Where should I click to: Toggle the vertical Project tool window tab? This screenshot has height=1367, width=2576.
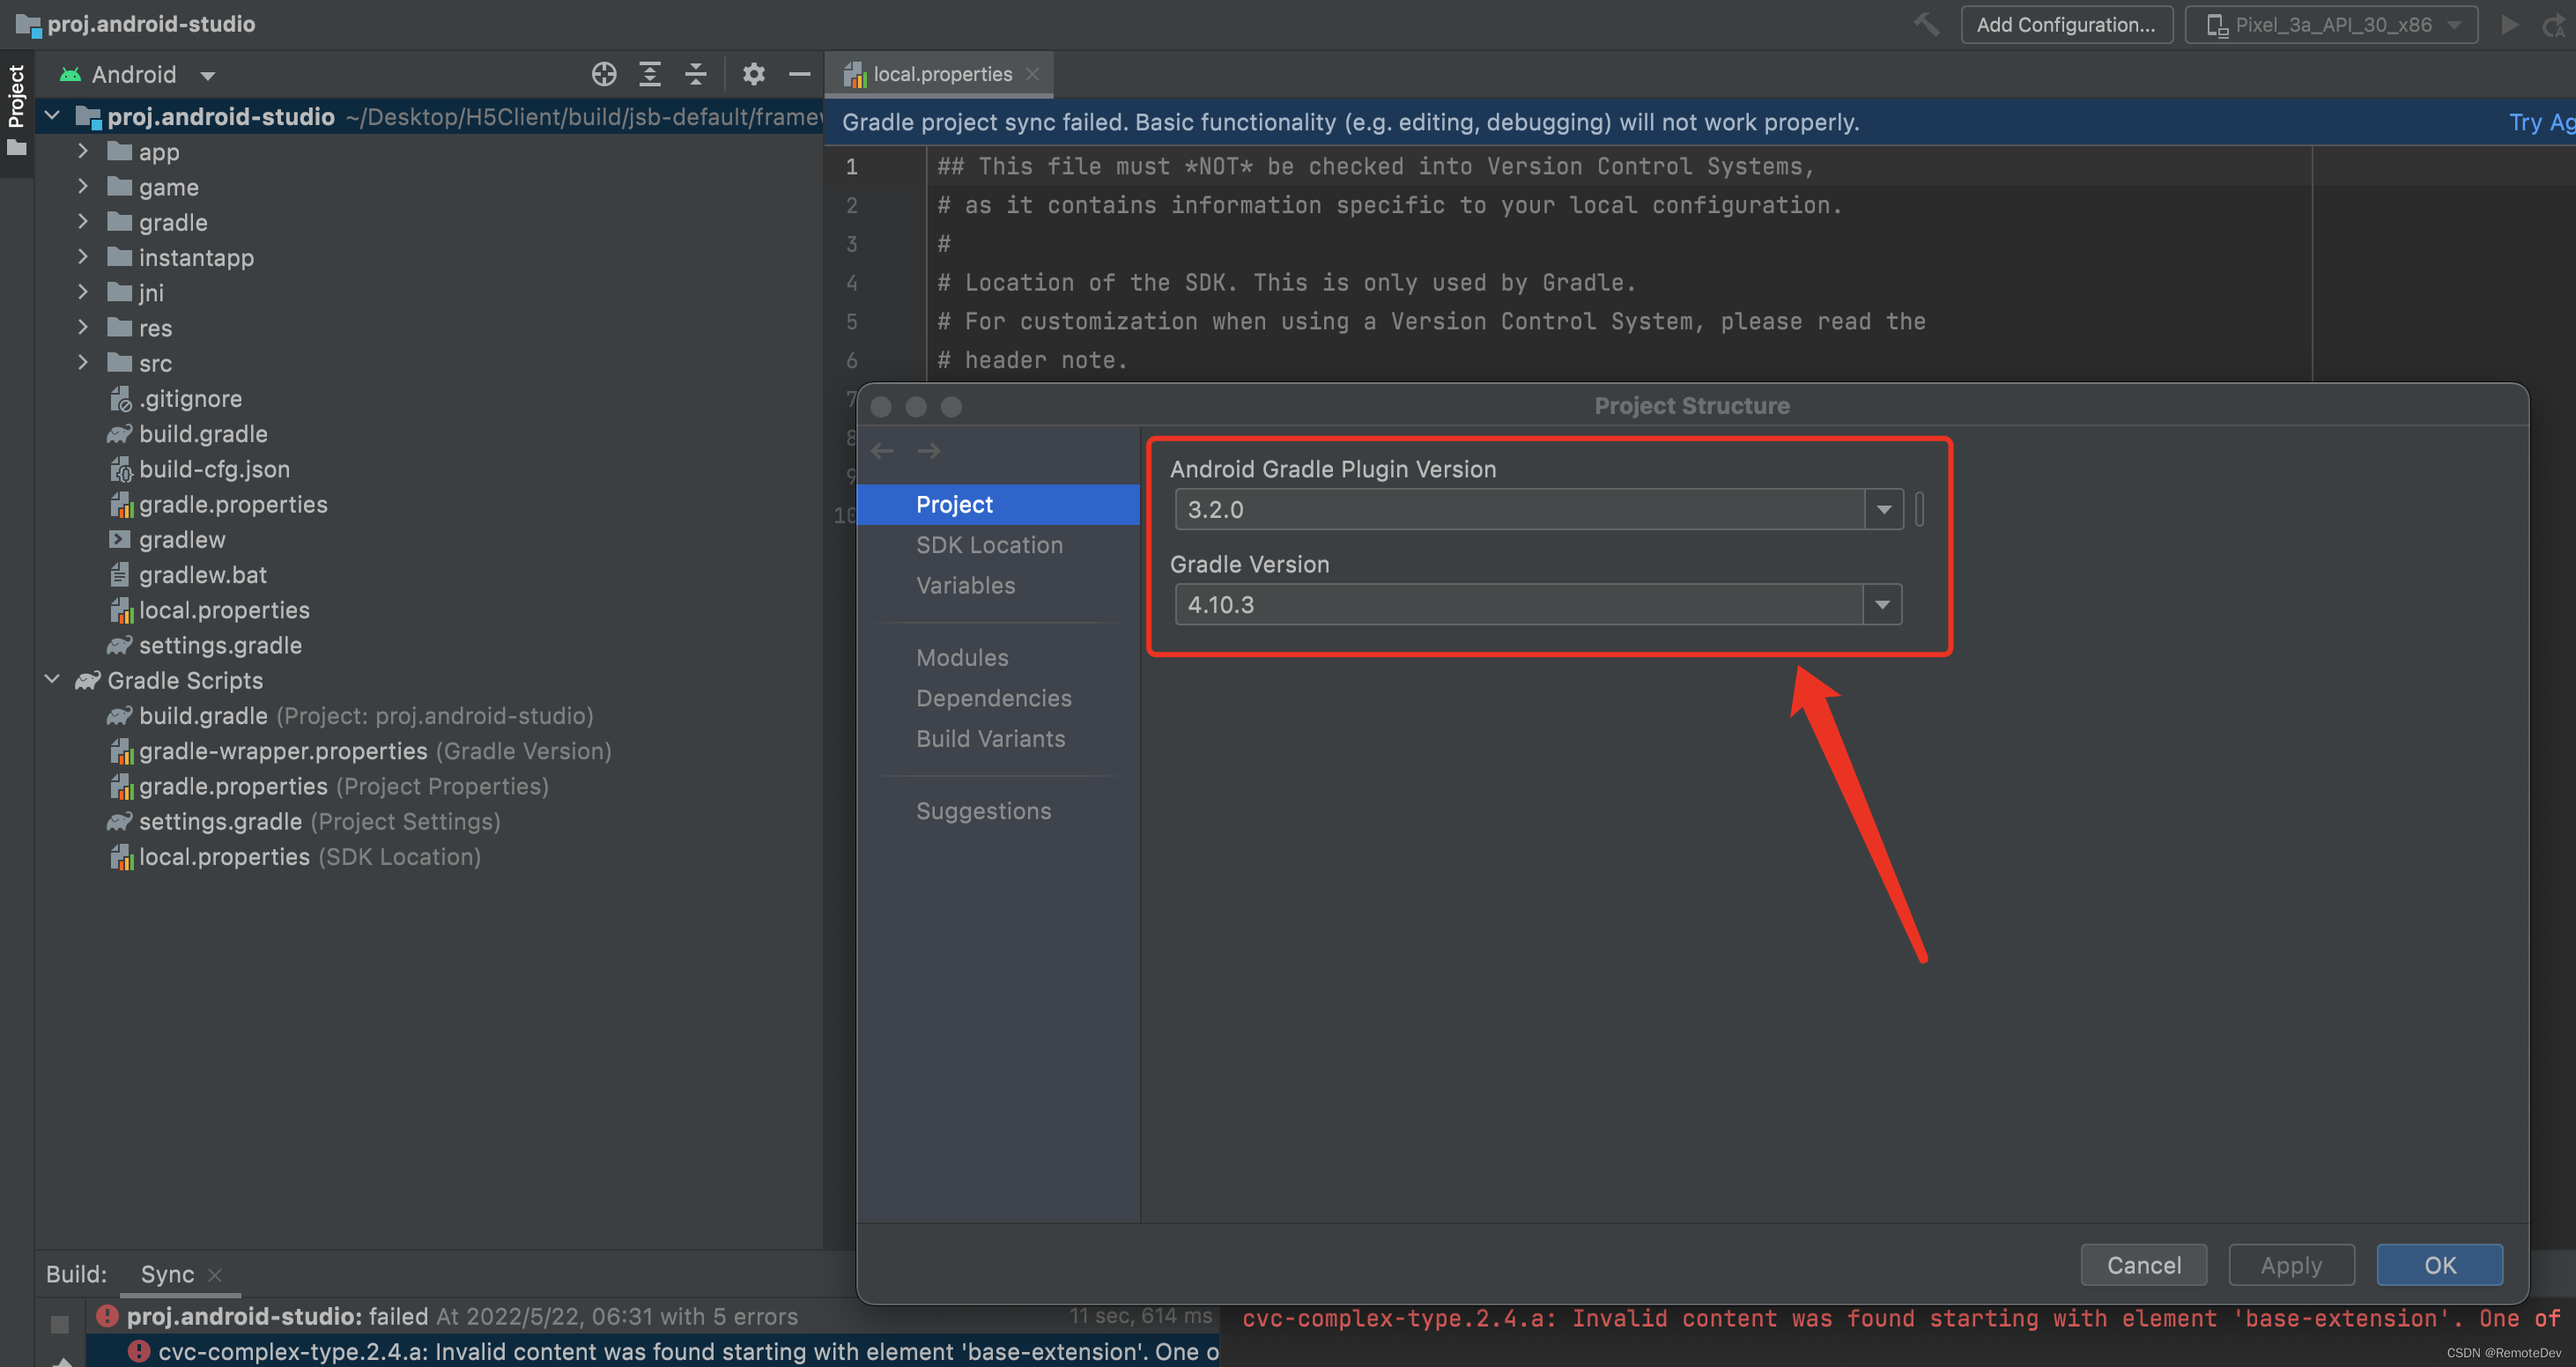coord(17,110)
